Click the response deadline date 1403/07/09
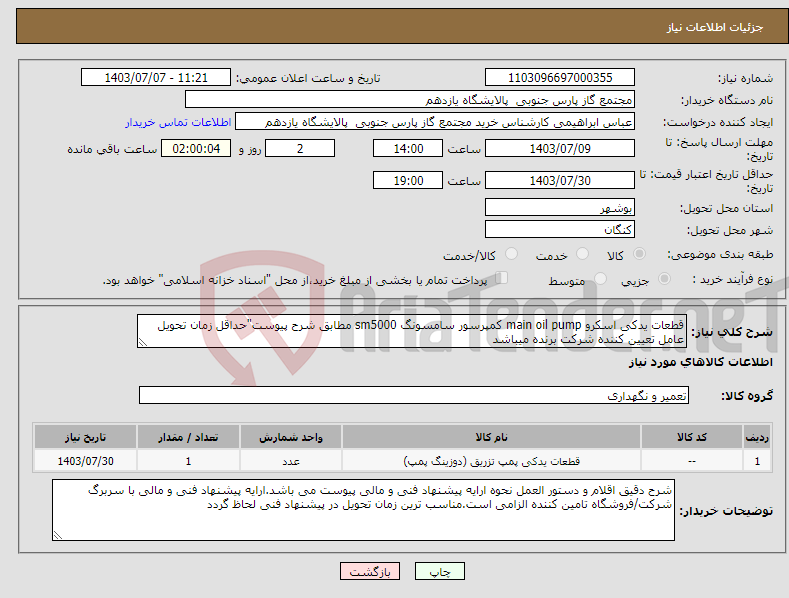789x598 pixels. point(560,148)
